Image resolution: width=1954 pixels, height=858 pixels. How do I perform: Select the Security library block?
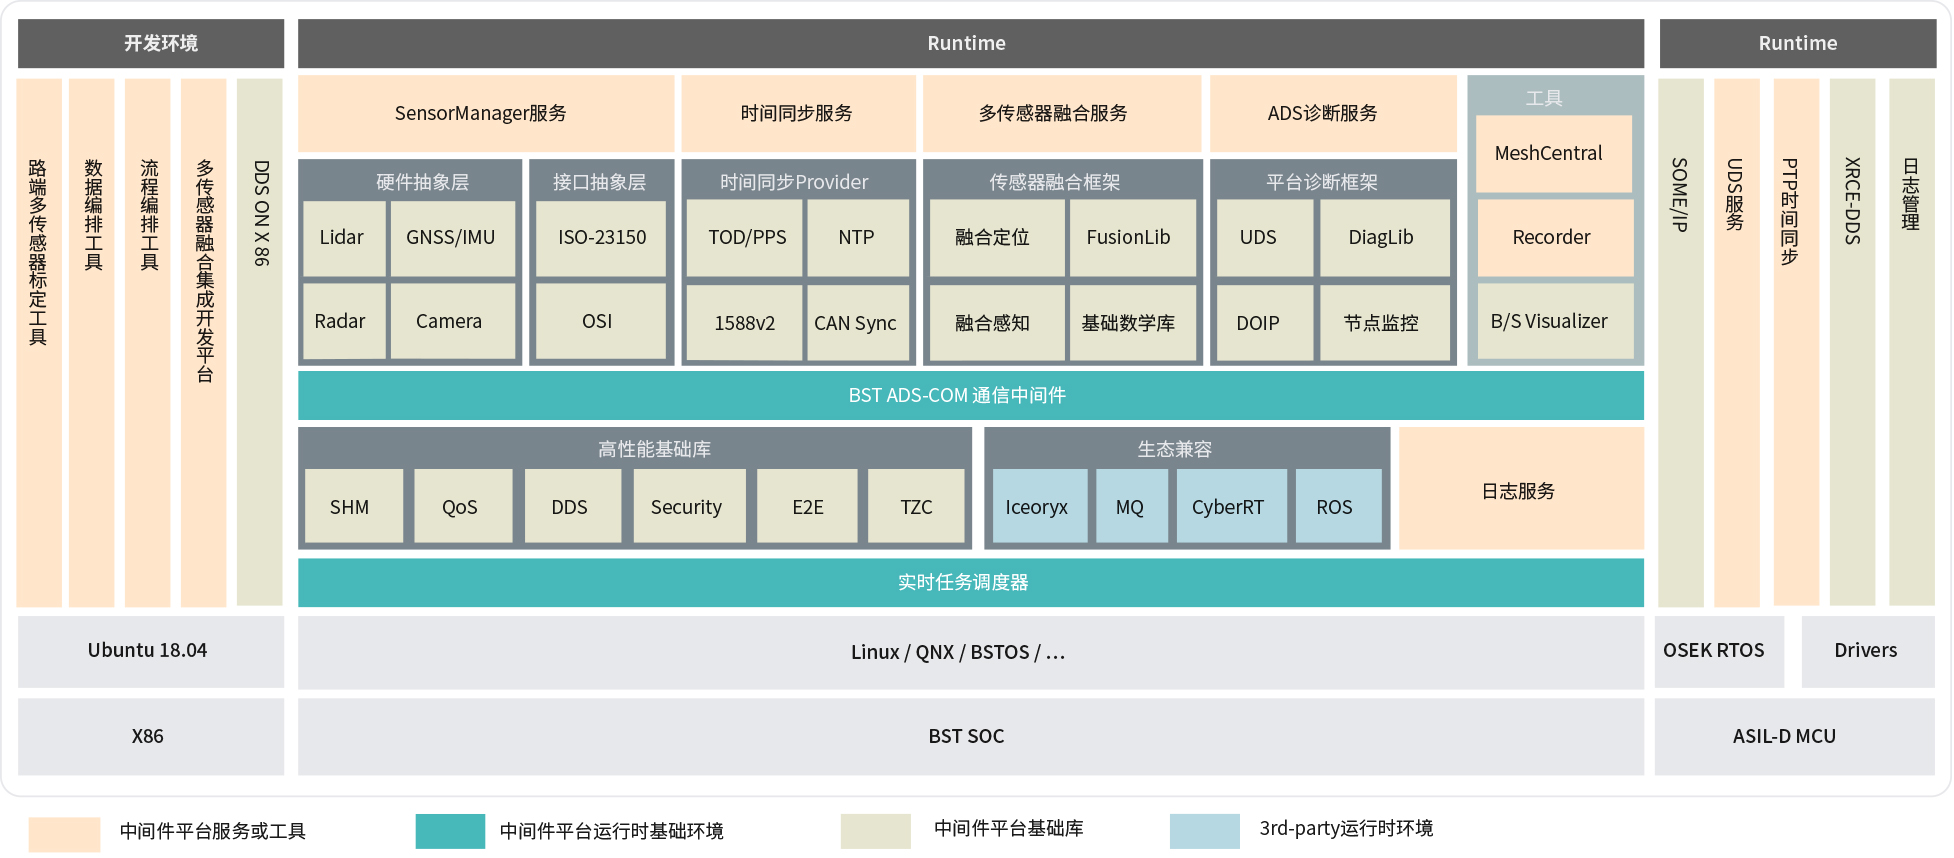coord(687,507)
